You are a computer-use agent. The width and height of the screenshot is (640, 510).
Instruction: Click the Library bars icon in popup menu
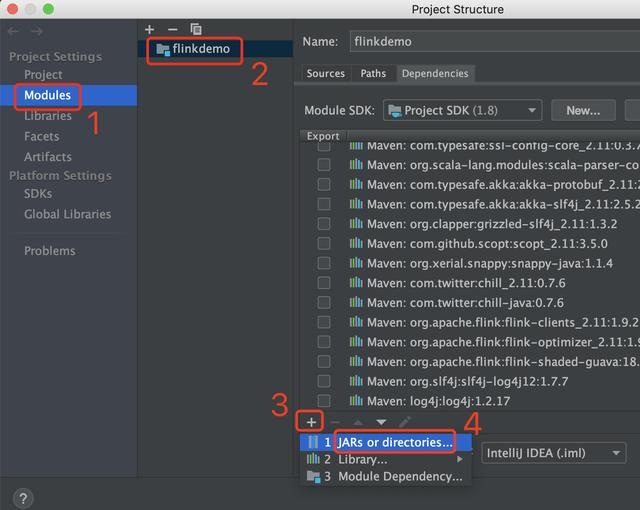coord(313,459)
